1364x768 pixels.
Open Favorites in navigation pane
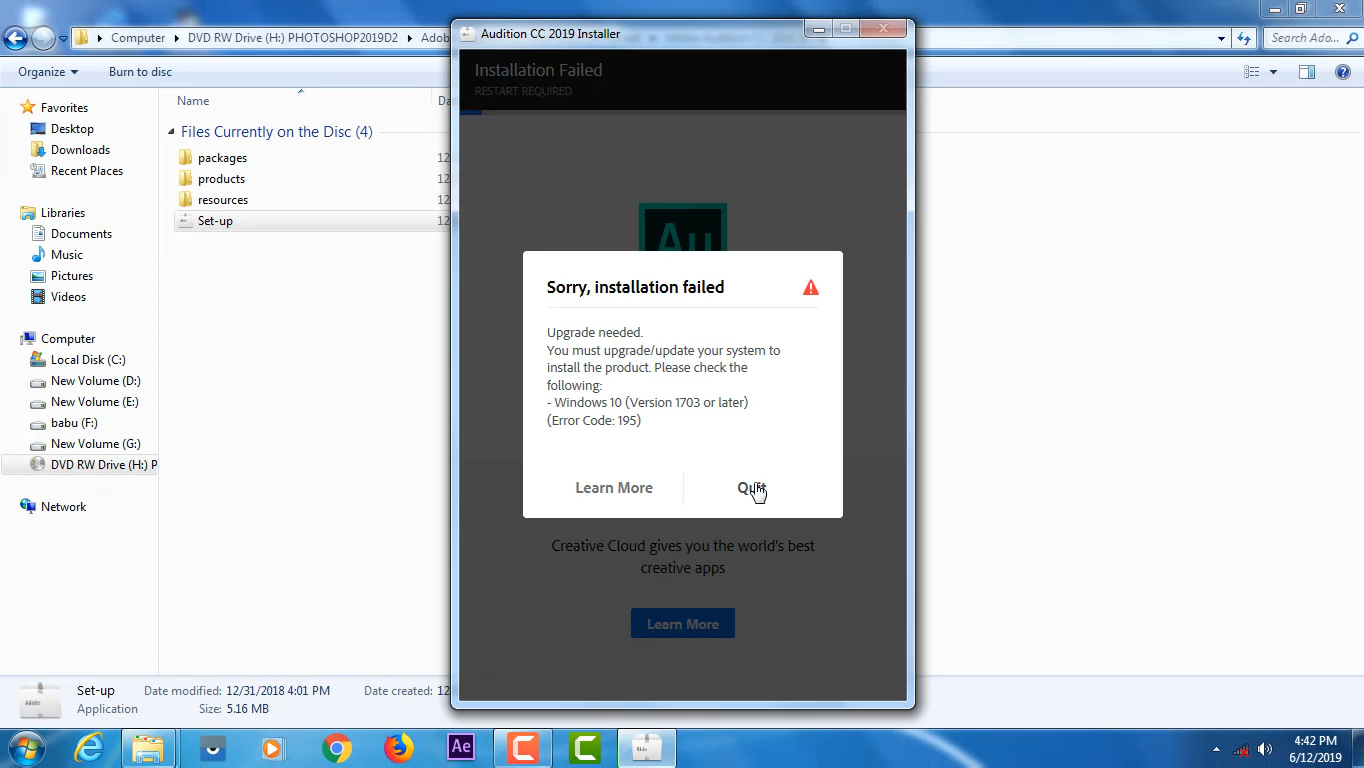64,108
